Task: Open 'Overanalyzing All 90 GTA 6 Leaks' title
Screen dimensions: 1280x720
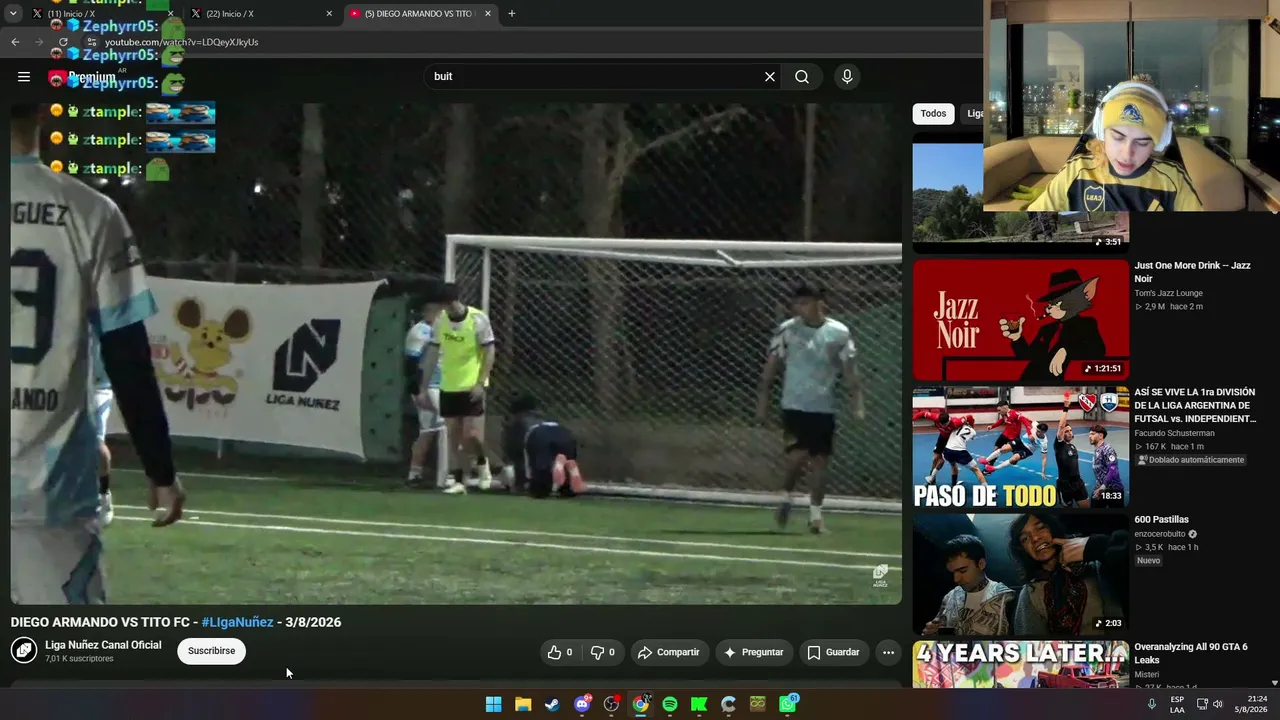Action: pos(1191,653)
